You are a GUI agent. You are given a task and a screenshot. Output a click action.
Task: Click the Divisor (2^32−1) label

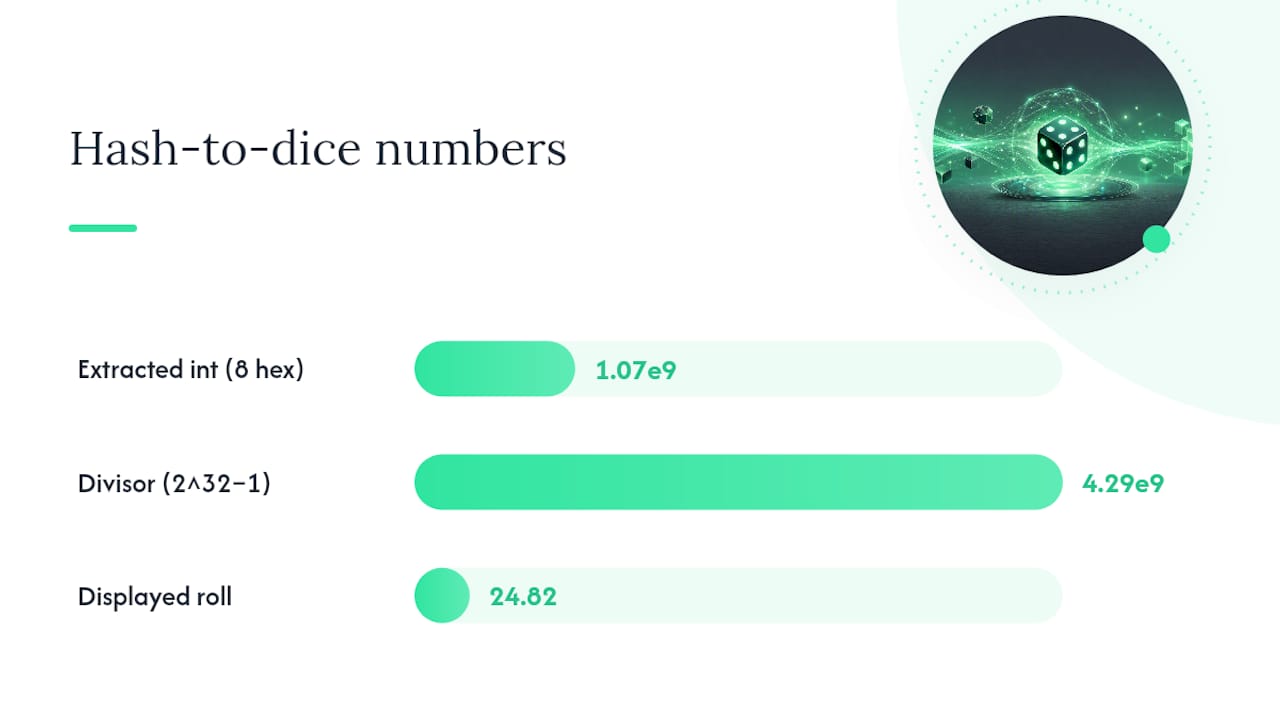coord(175,484)
